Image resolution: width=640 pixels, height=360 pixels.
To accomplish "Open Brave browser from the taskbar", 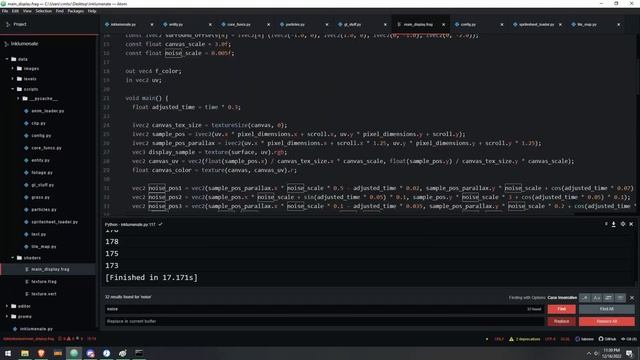I will [x=41, y=353].
